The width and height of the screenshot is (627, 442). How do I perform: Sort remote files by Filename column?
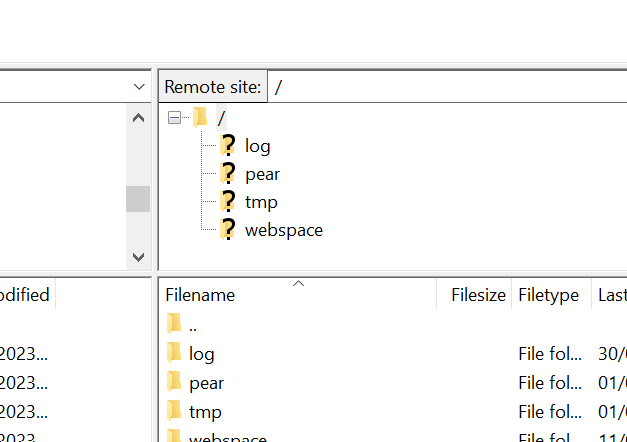tap(297, 295)
